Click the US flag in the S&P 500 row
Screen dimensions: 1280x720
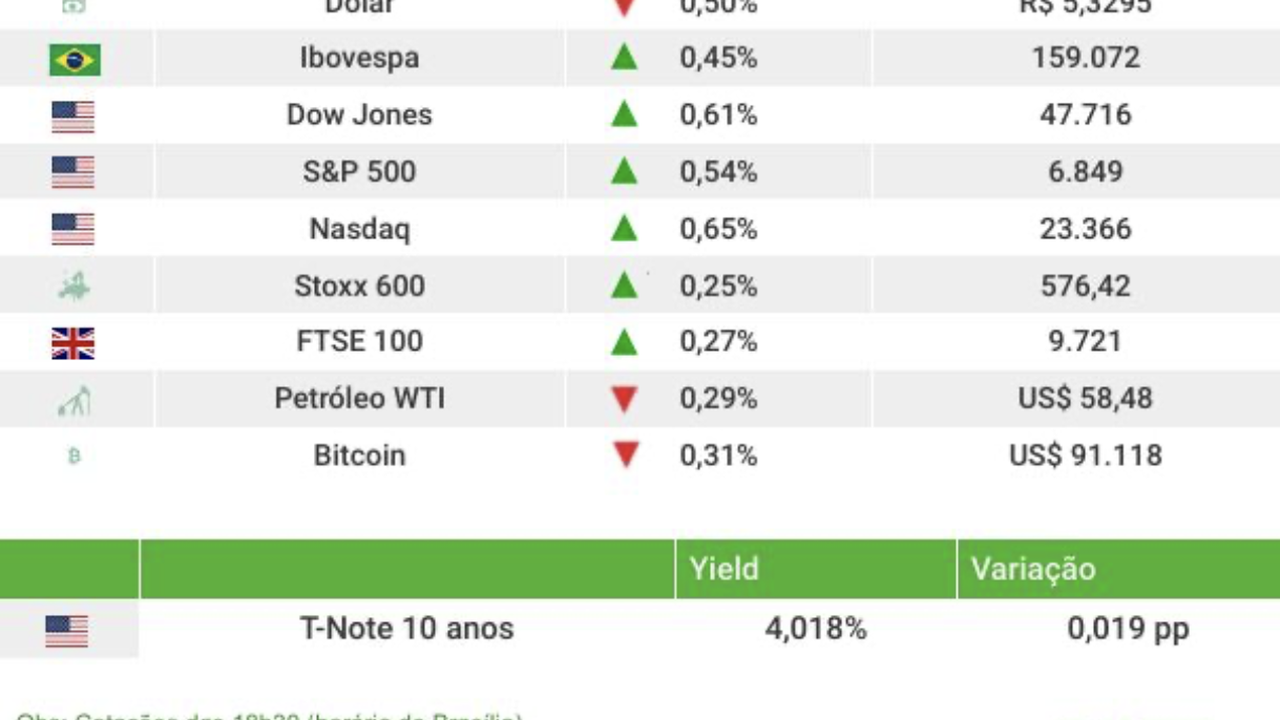[73, 172]
